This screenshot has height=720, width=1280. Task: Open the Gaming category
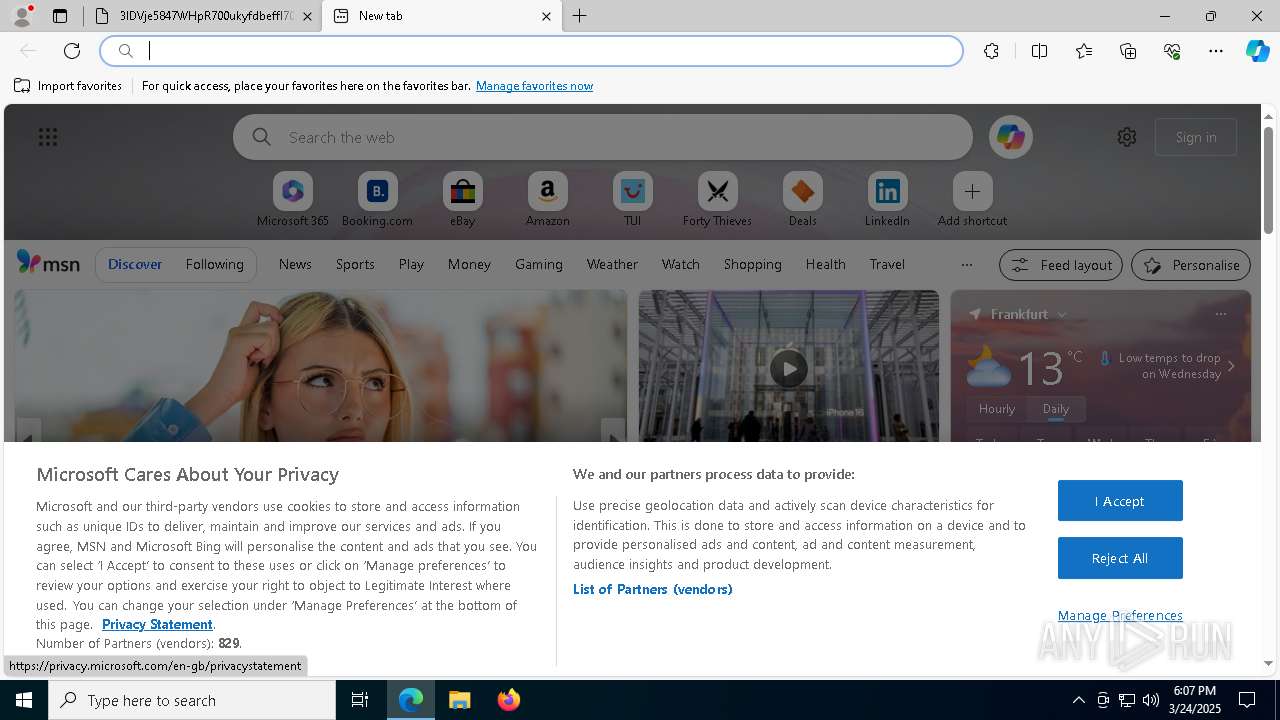coord(539,264)
